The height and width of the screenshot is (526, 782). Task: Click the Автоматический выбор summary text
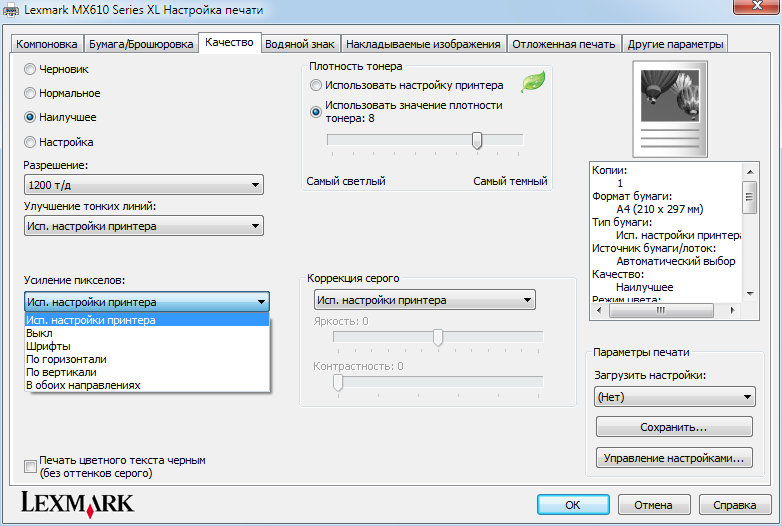[x=675, y=261]
